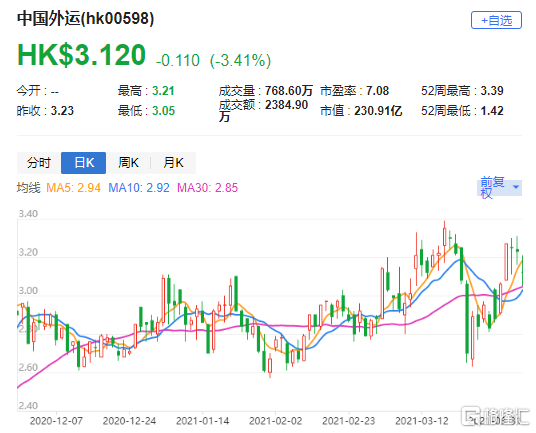This screenshot has height=433, width=536.
Task: Open the 周K weekly chart tab
Action: pyautogui.click(x=128, y=163)
